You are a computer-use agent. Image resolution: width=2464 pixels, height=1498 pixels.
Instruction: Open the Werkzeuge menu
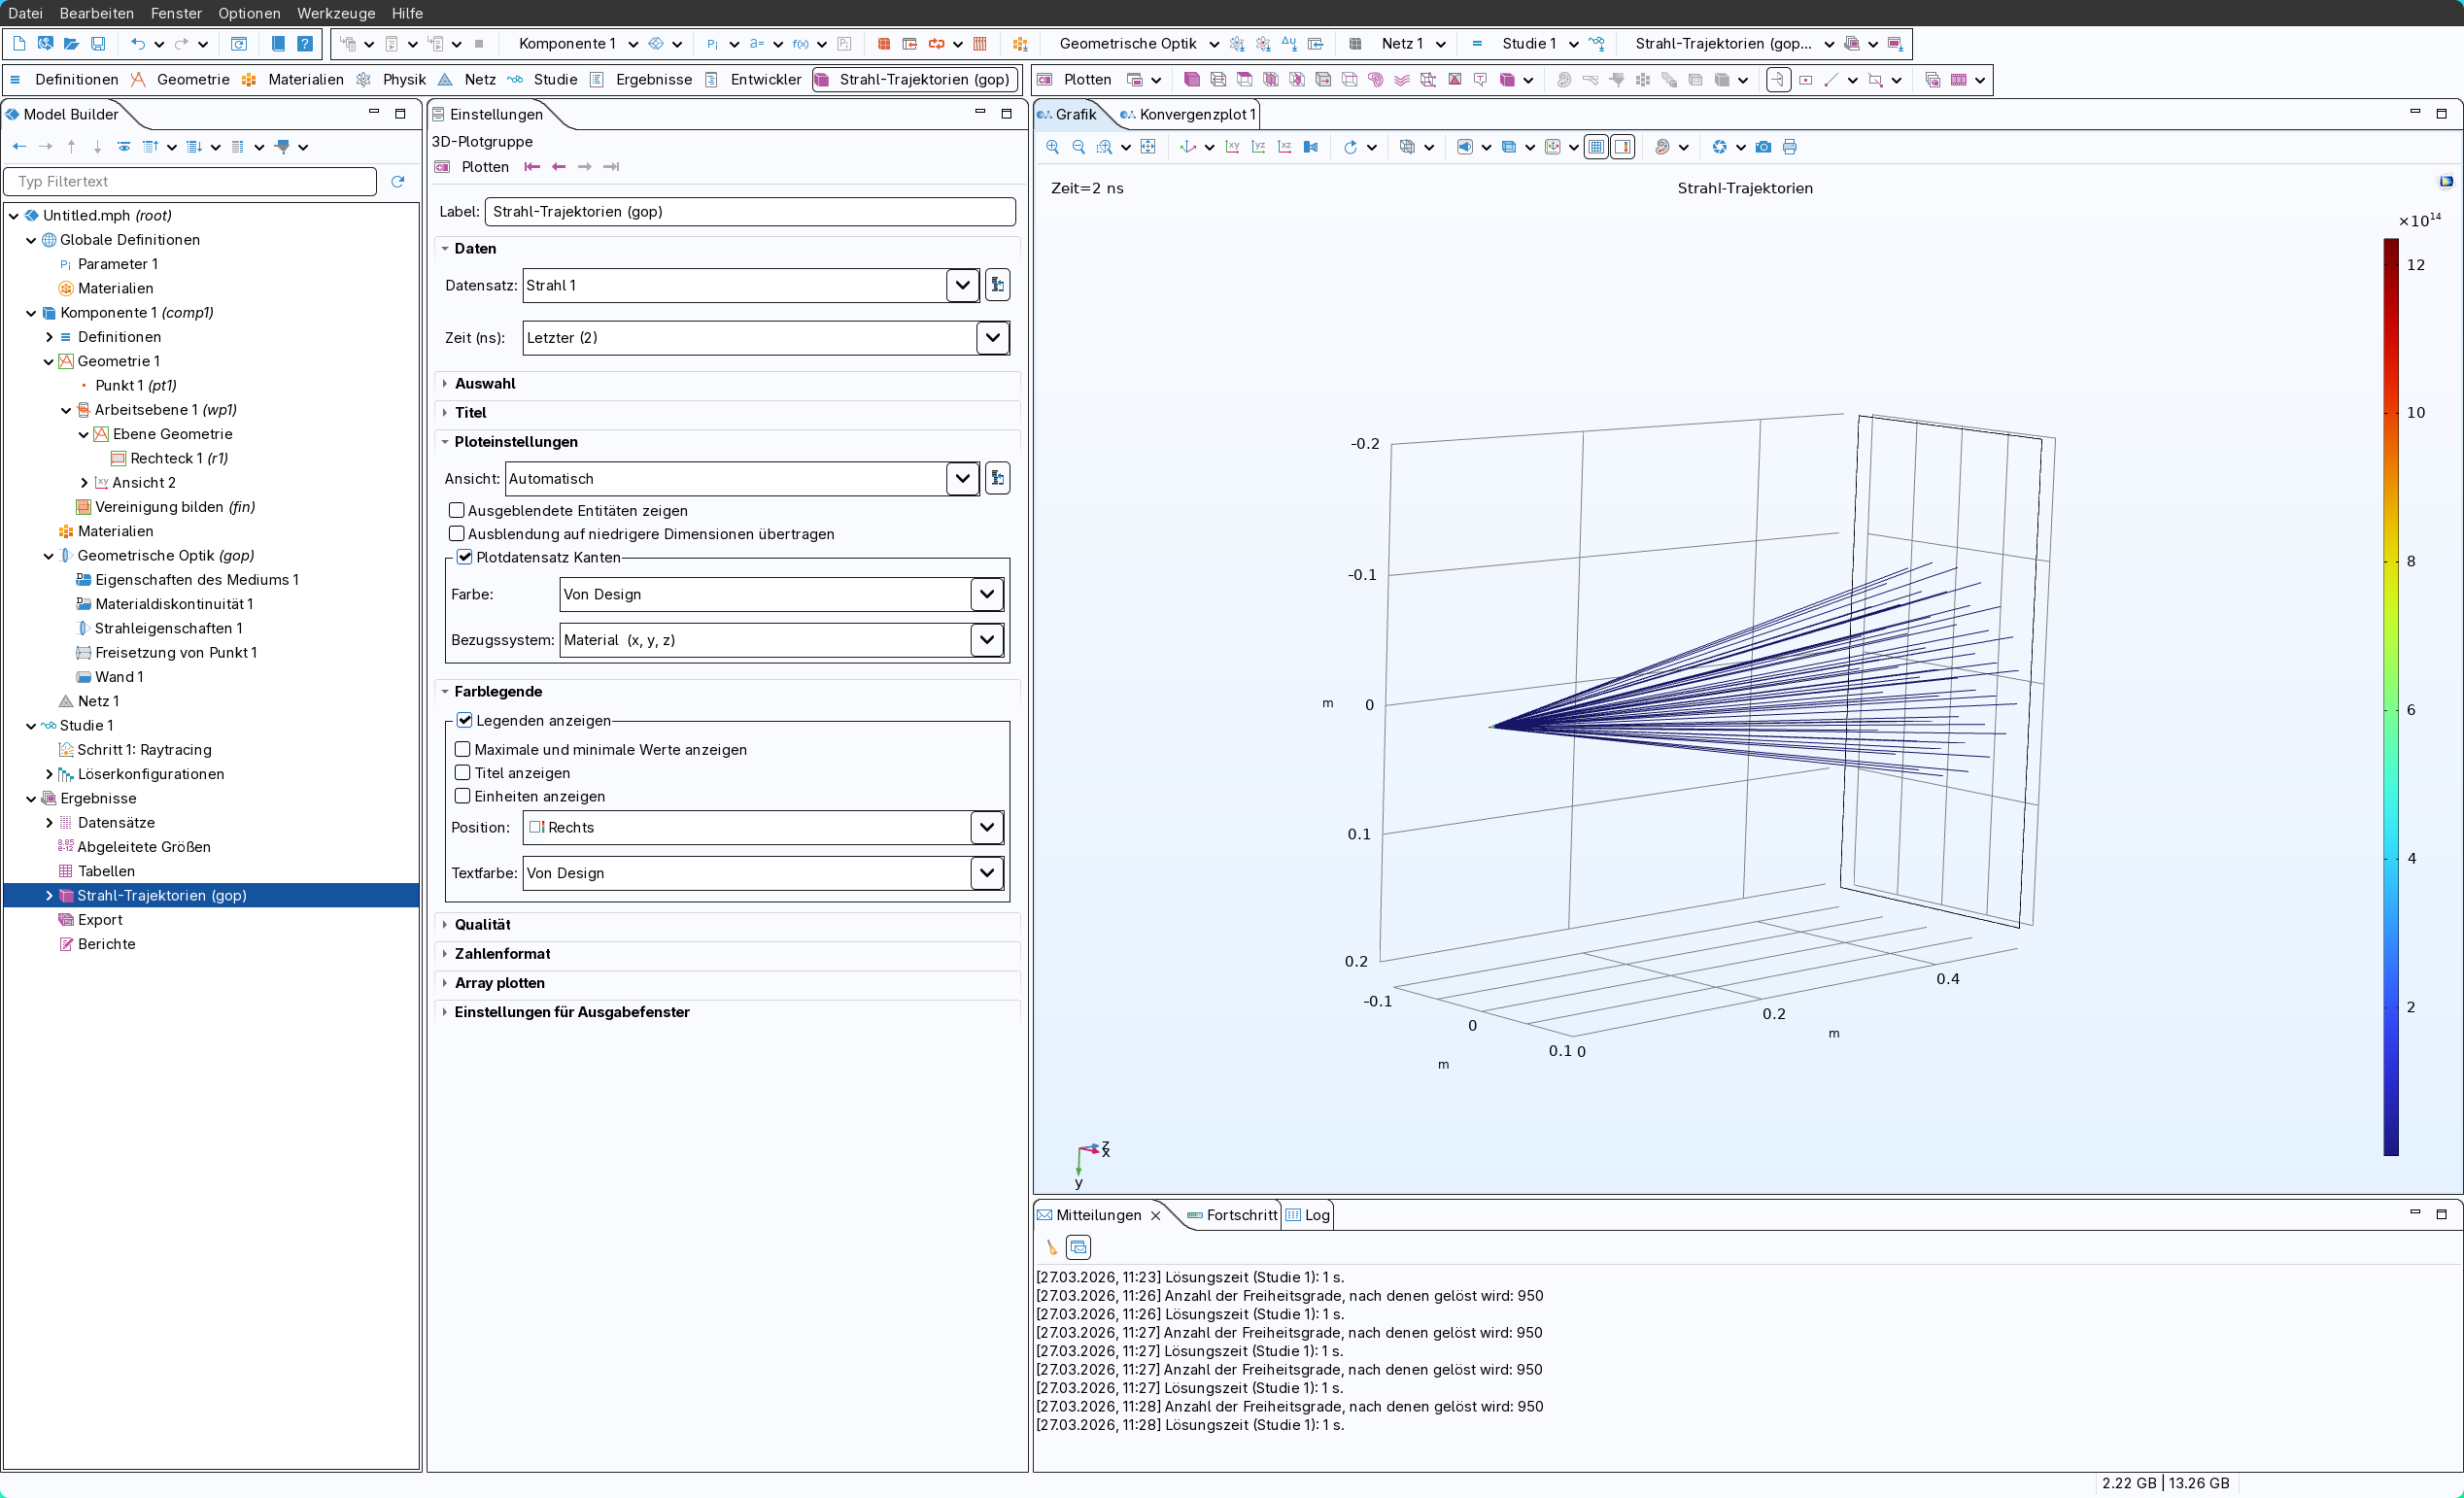click(x=335, y=13)
